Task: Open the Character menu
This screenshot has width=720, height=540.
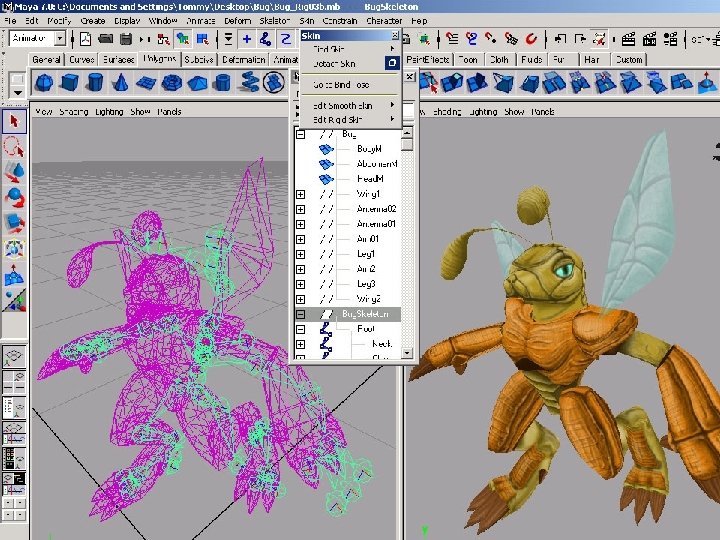Action: pos(384,21)
